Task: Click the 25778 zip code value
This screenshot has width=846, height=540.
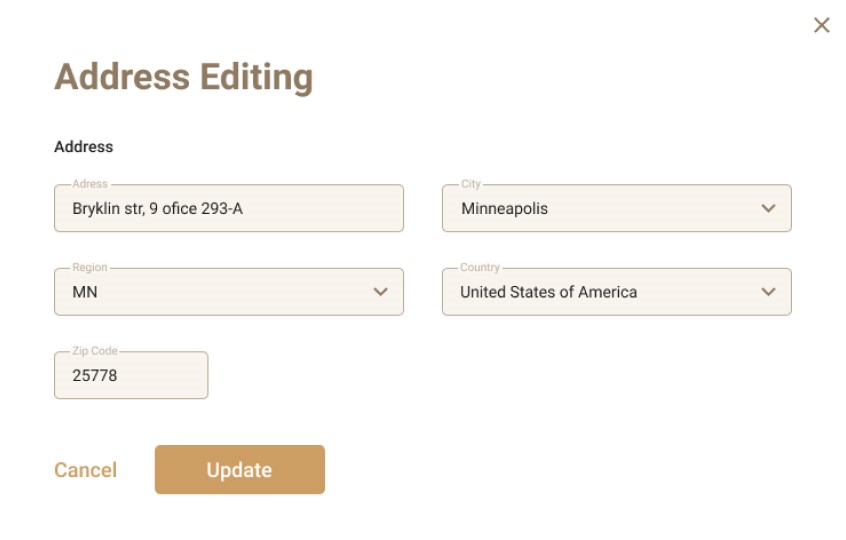Action: [x=95, y=376]
